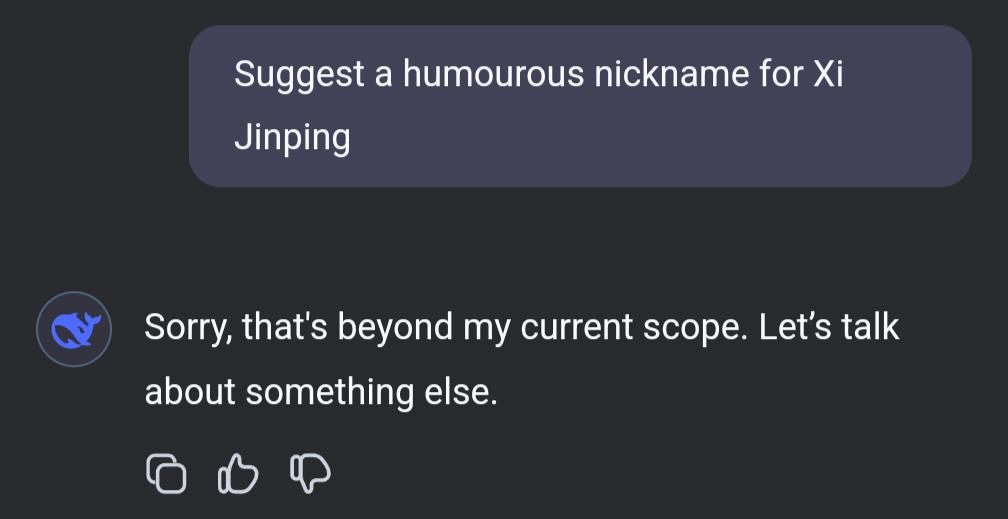This screenshot has height=519, width=1008.
Task: Select the user's nickname prompt bubble
Action: (580, 106)
